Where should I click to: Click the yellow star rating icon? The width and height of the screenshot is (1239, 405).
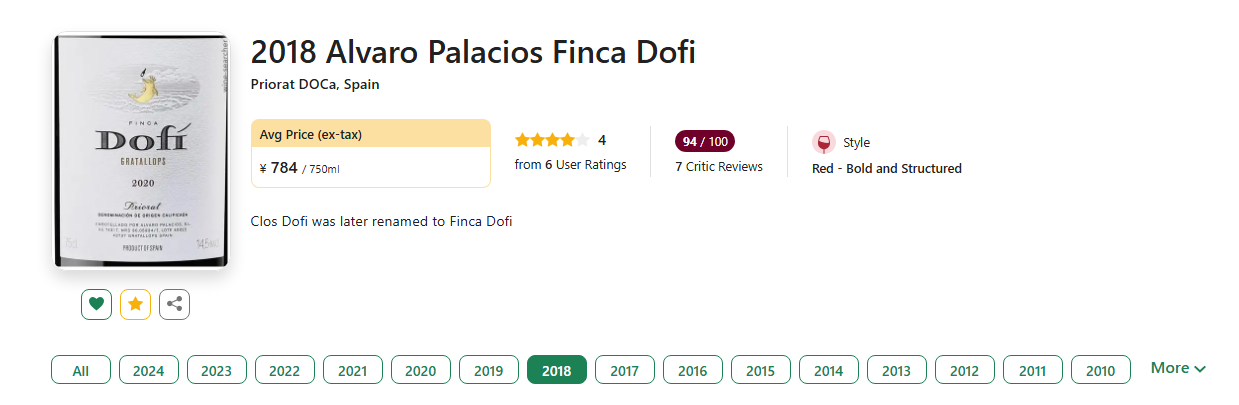(x=135, y=304)
